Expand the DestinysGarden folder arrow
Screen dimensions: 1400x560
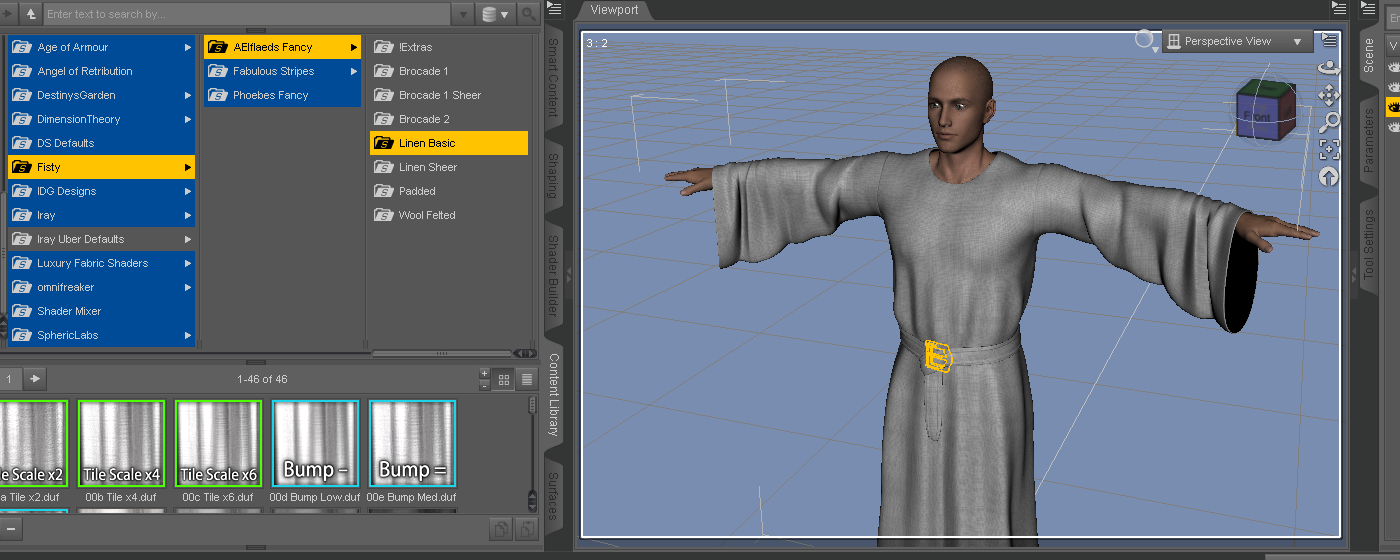coord(188,95)
